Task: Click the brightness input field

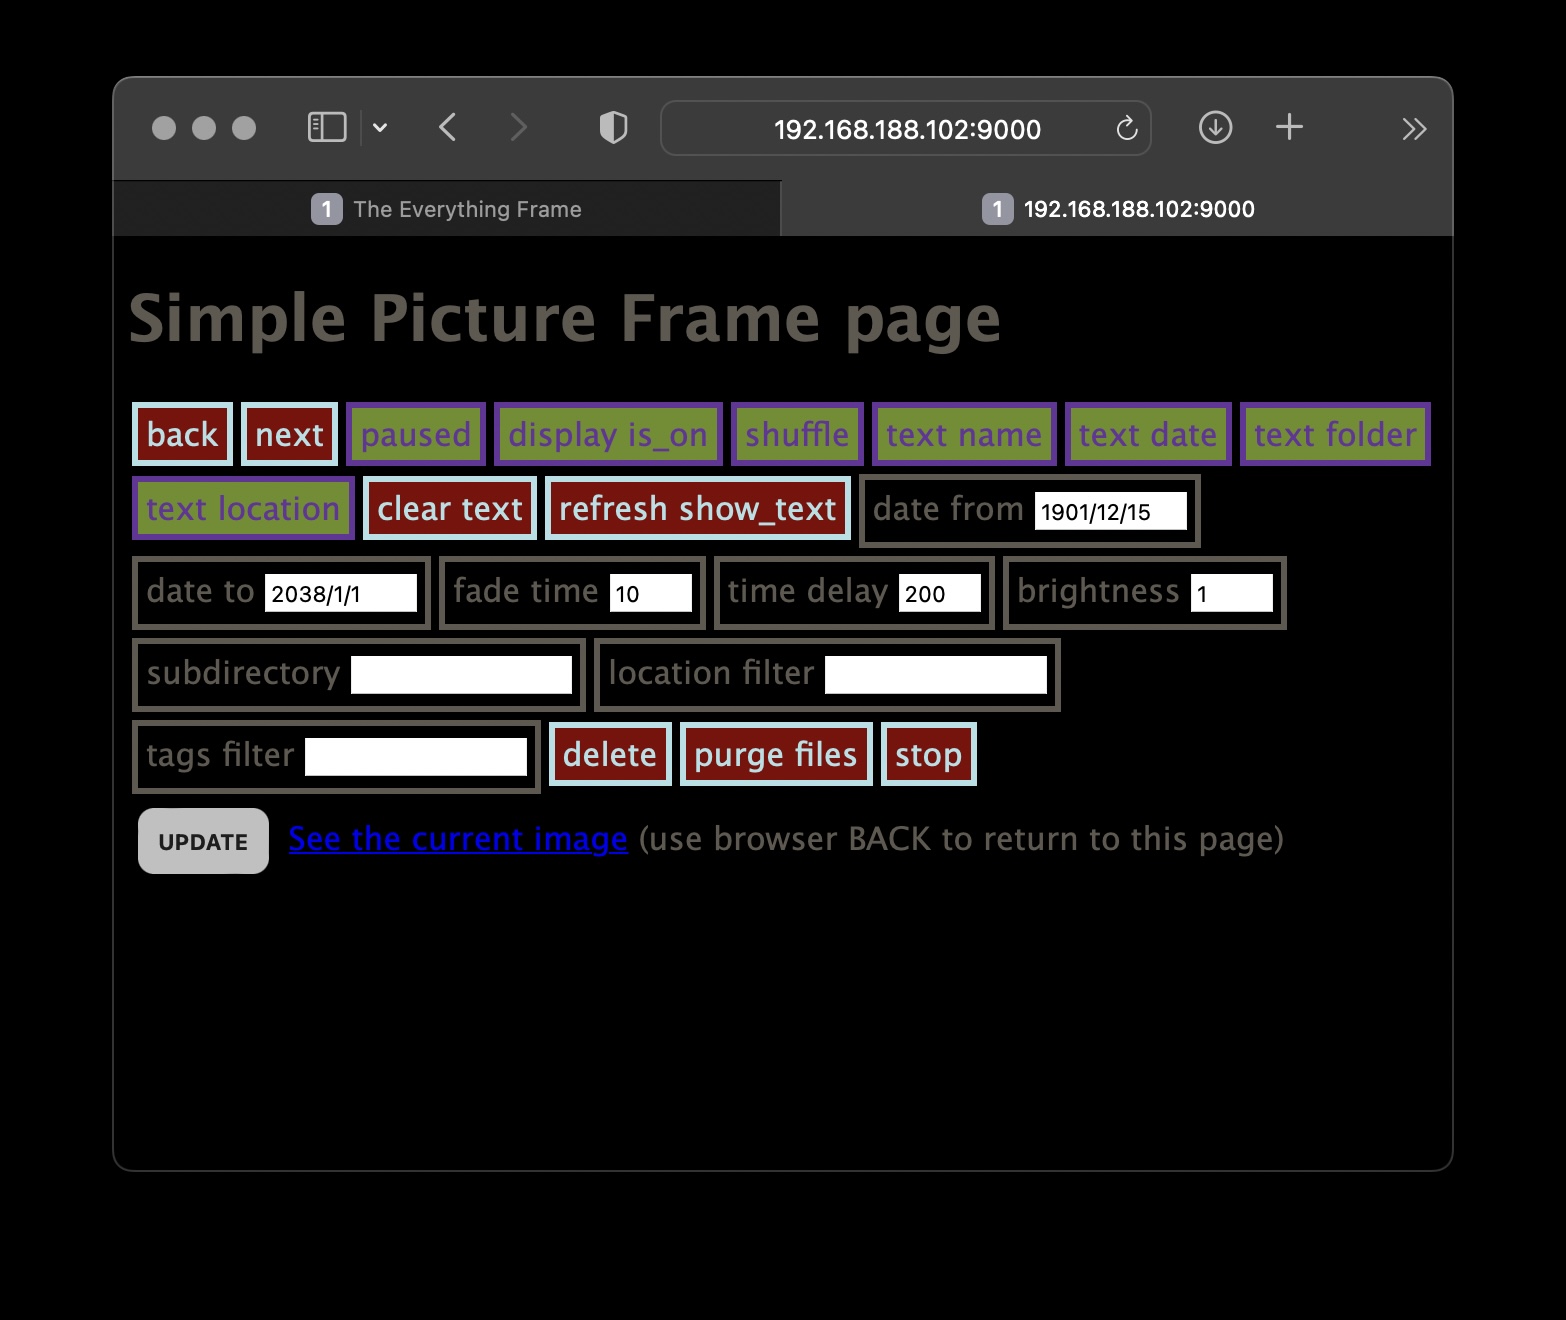Action: [x=1231, y=593]
